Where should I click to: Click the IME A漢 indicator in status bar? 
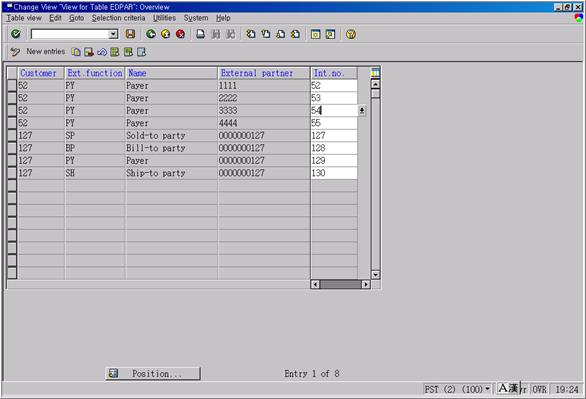[x=509, y=389]
